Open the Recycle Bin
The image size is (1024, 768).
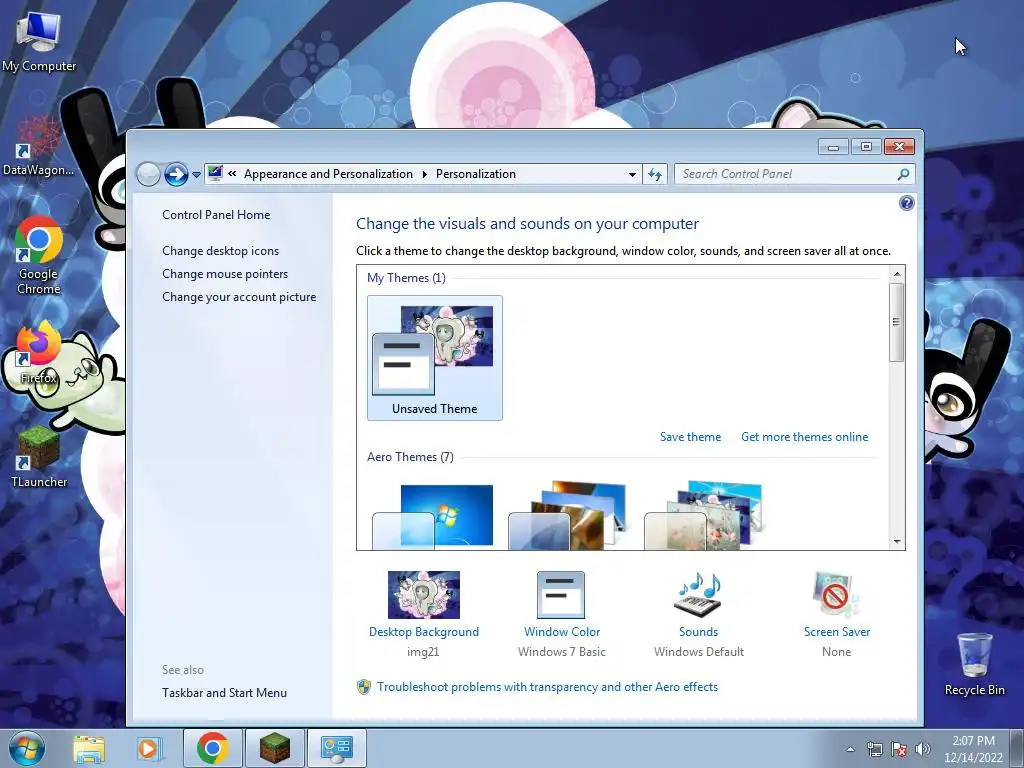974,665
